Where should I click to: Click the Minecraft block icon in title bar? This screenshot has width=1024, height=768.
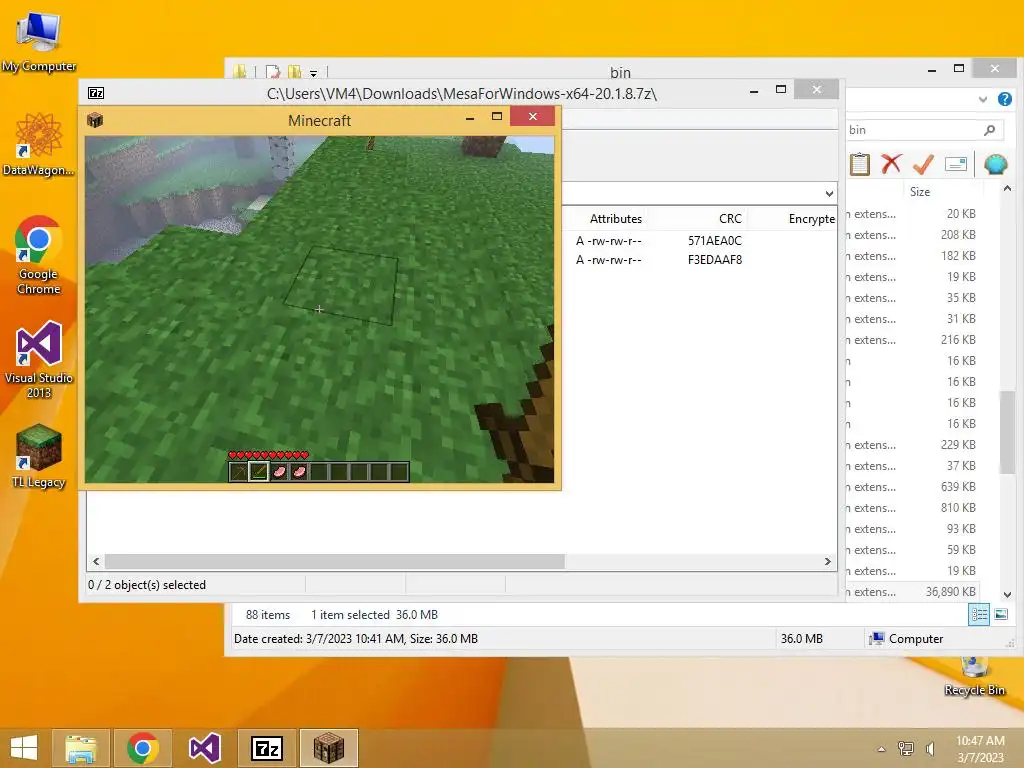(x=95, y=120)
